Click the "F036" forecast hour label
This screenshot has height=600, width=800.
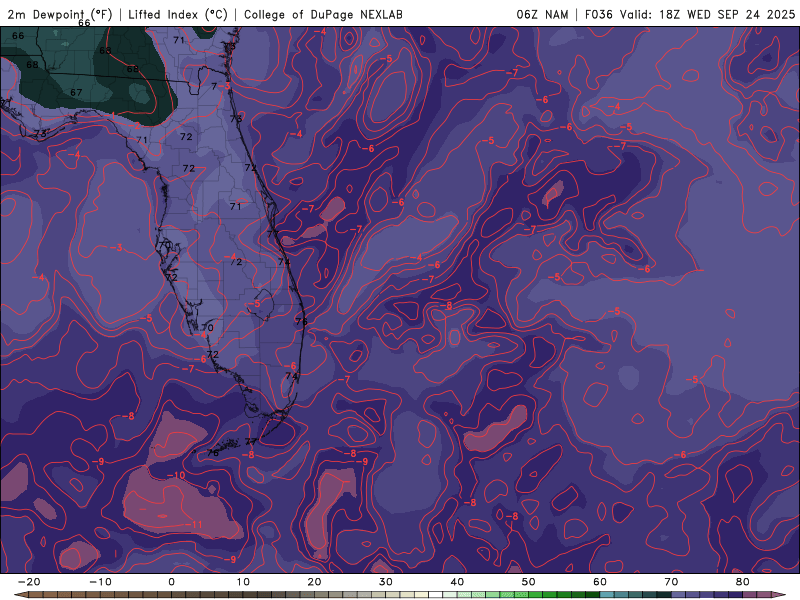coord(598,14)
